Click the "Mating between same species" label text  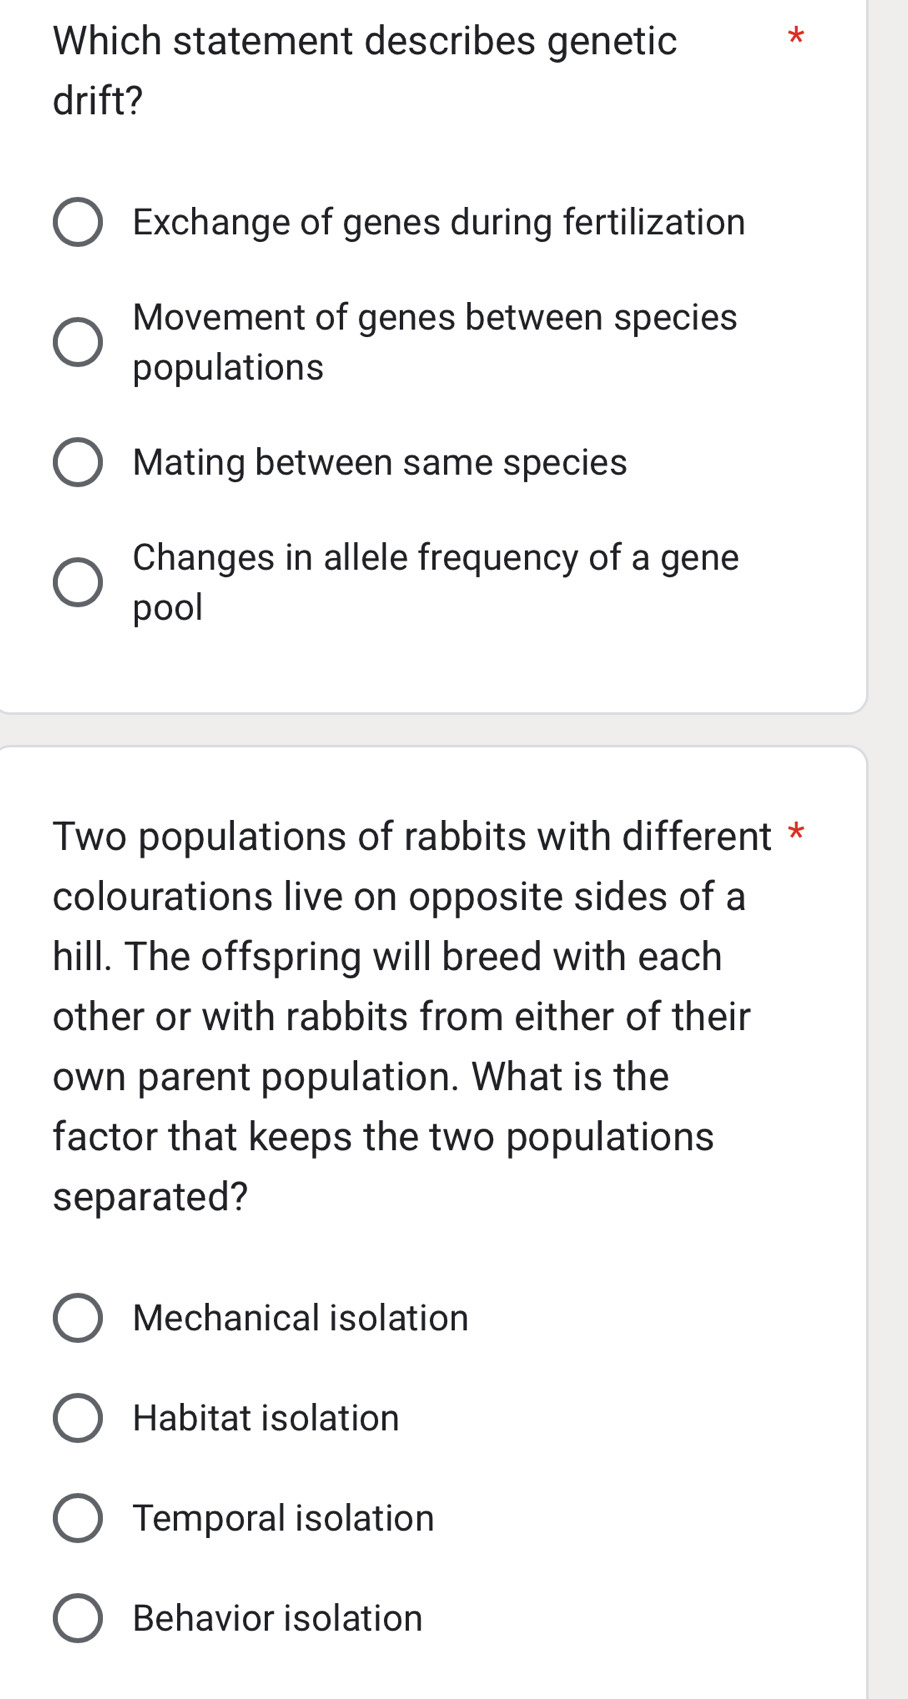(x=379, y=462)
